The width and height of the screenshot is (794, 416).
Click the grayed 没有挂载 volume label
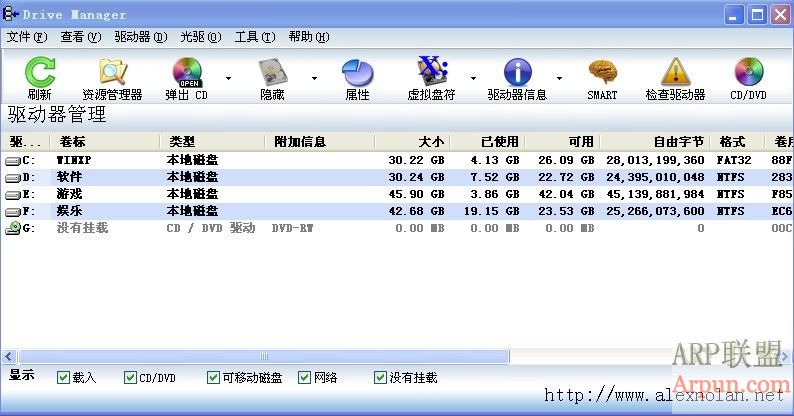tap(83, 228)
